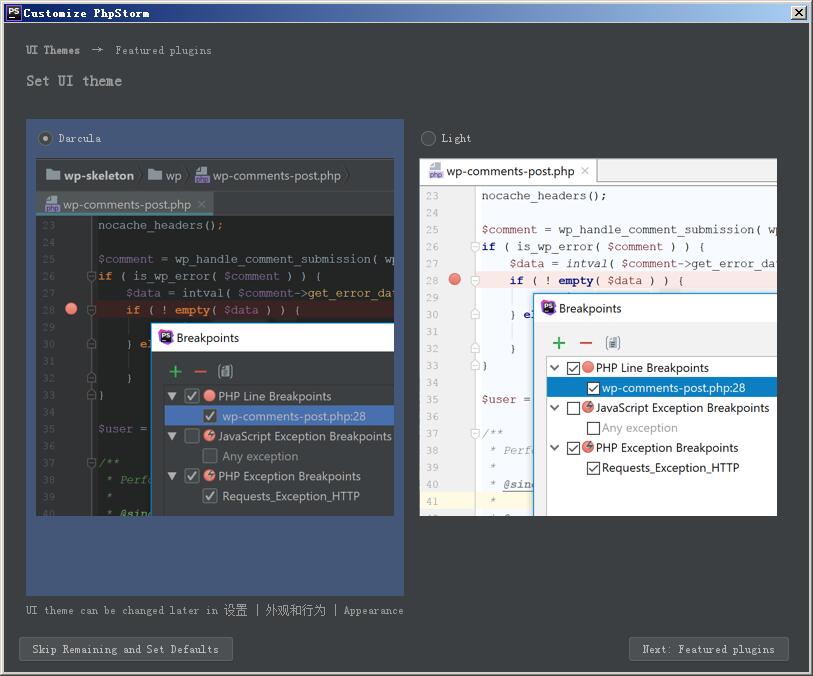Click the PhpStorm icon in title bar
This screenshot has height=676, width=813.
(13, 12)
